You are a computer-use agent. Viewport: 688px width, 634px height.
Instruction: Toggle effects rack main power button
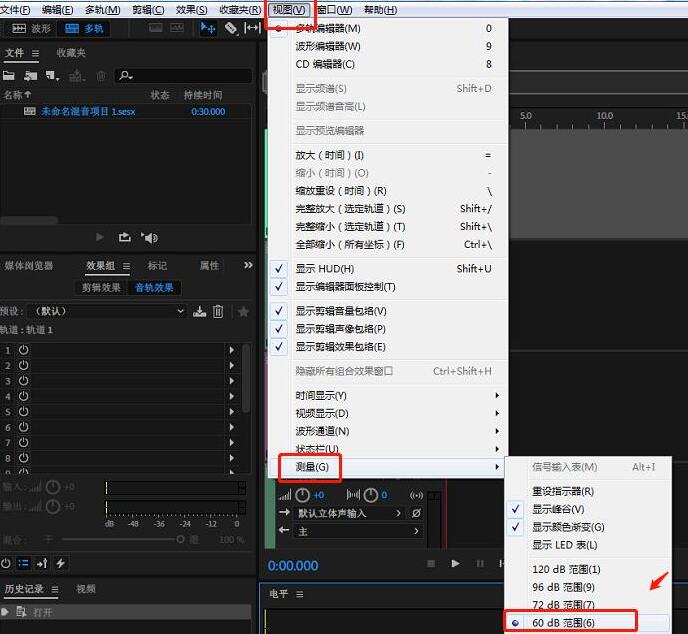(x=5, y=563)
